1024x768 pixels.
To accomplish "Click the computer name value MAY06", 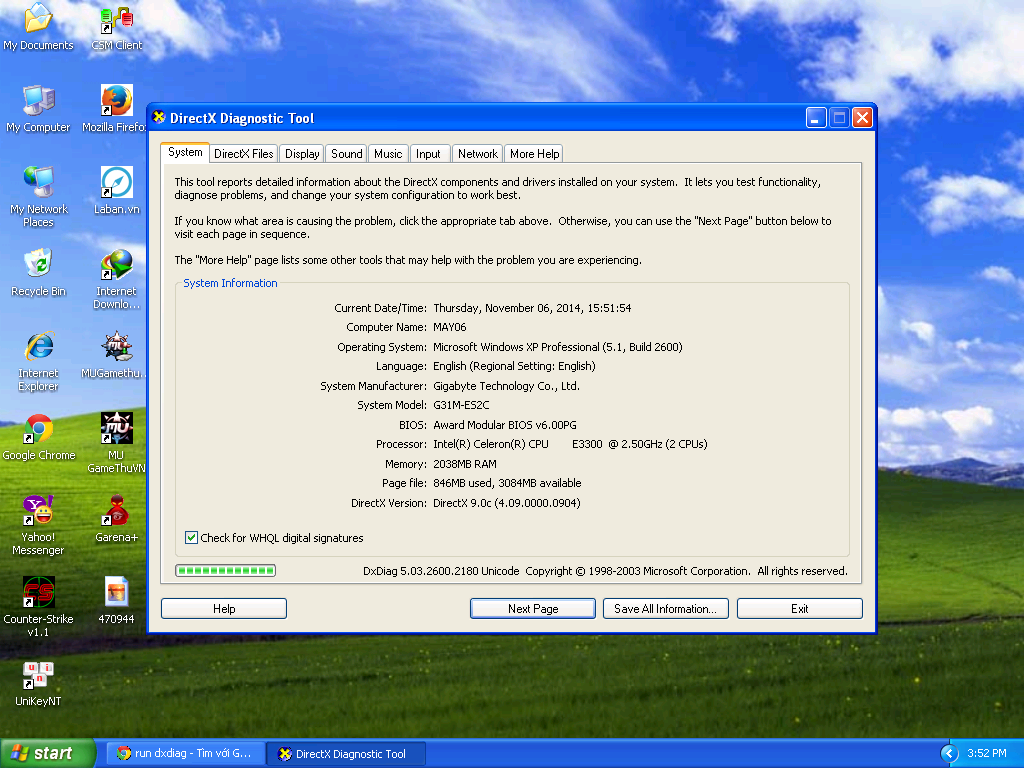I will 450,327.
